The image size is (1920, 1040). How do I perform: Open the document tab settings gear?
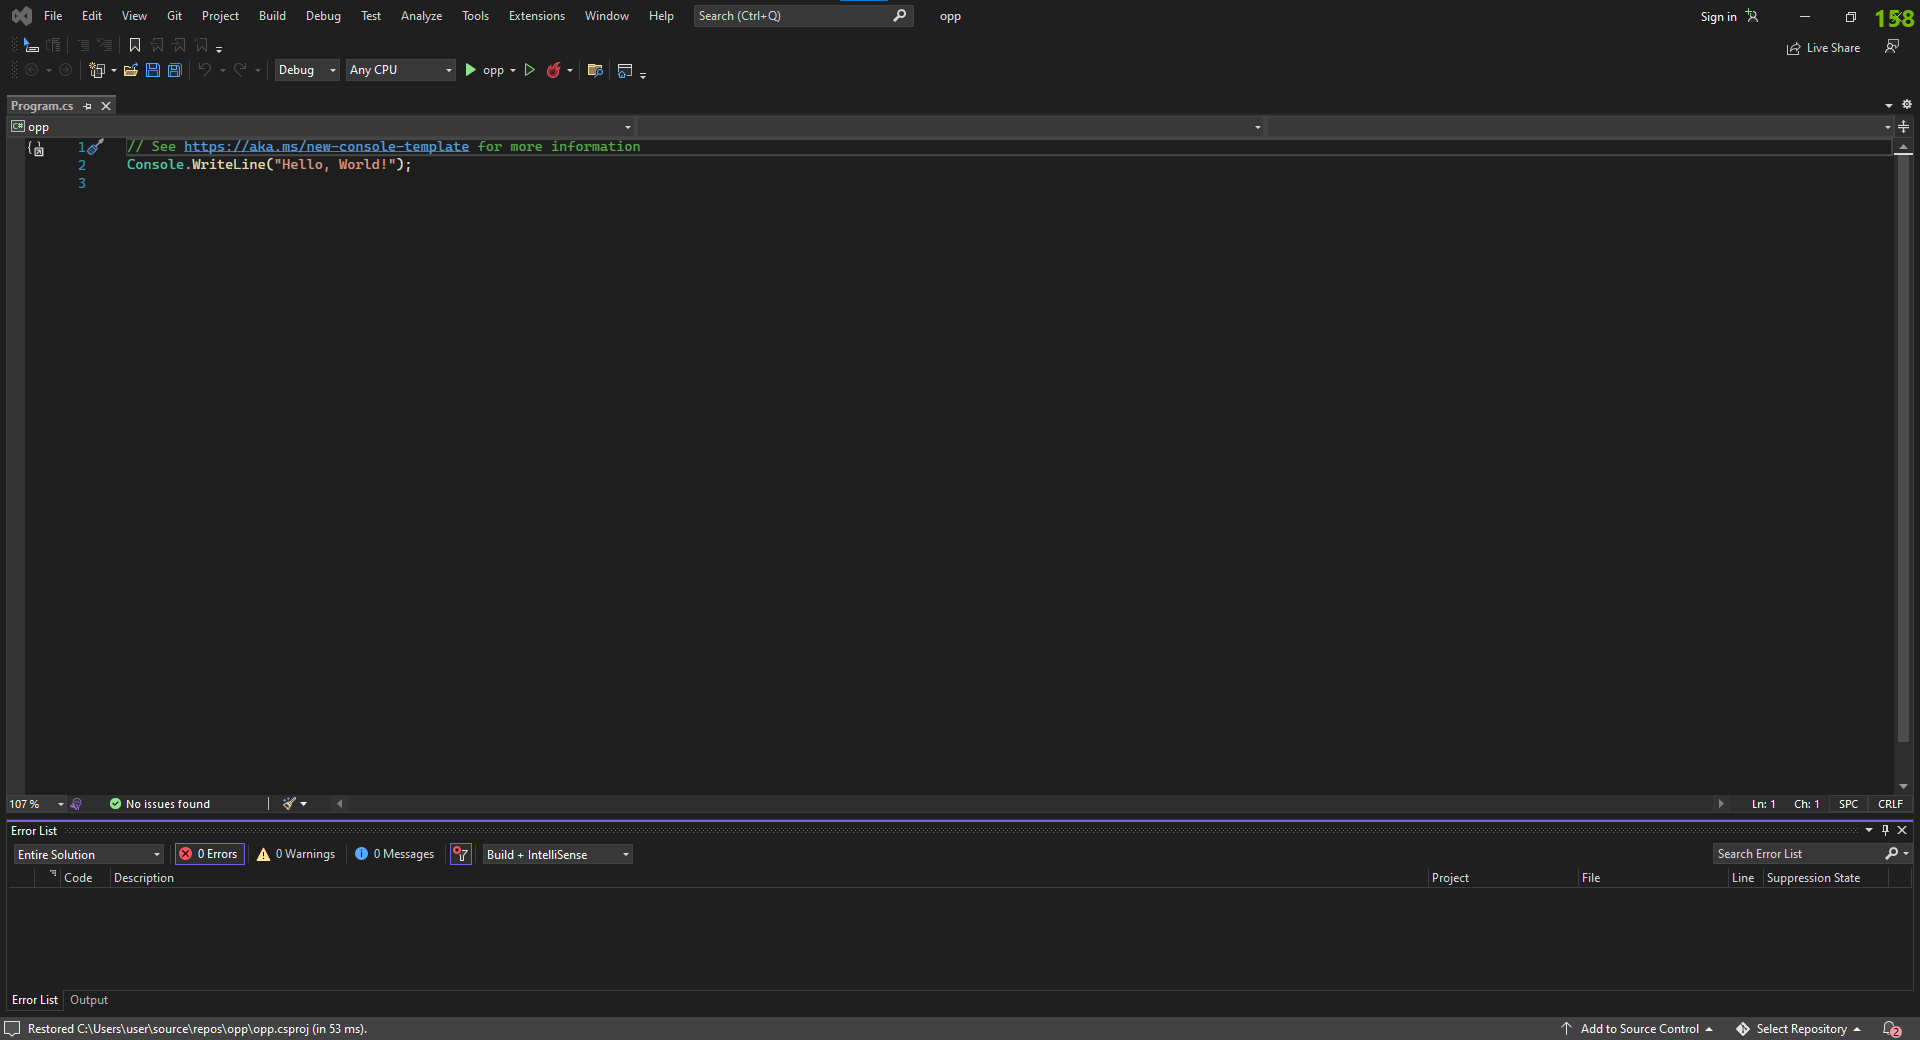click(x=1907, y=105)
